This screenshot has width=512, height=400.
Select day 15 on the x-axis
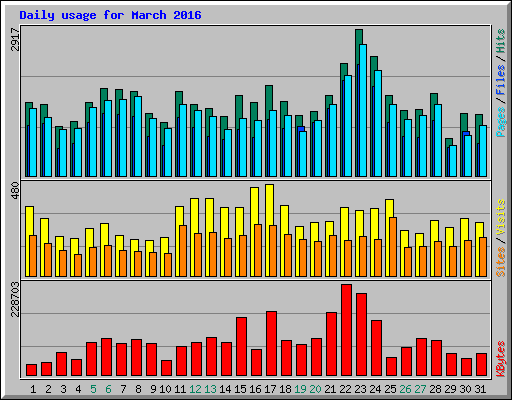[240, 389]
